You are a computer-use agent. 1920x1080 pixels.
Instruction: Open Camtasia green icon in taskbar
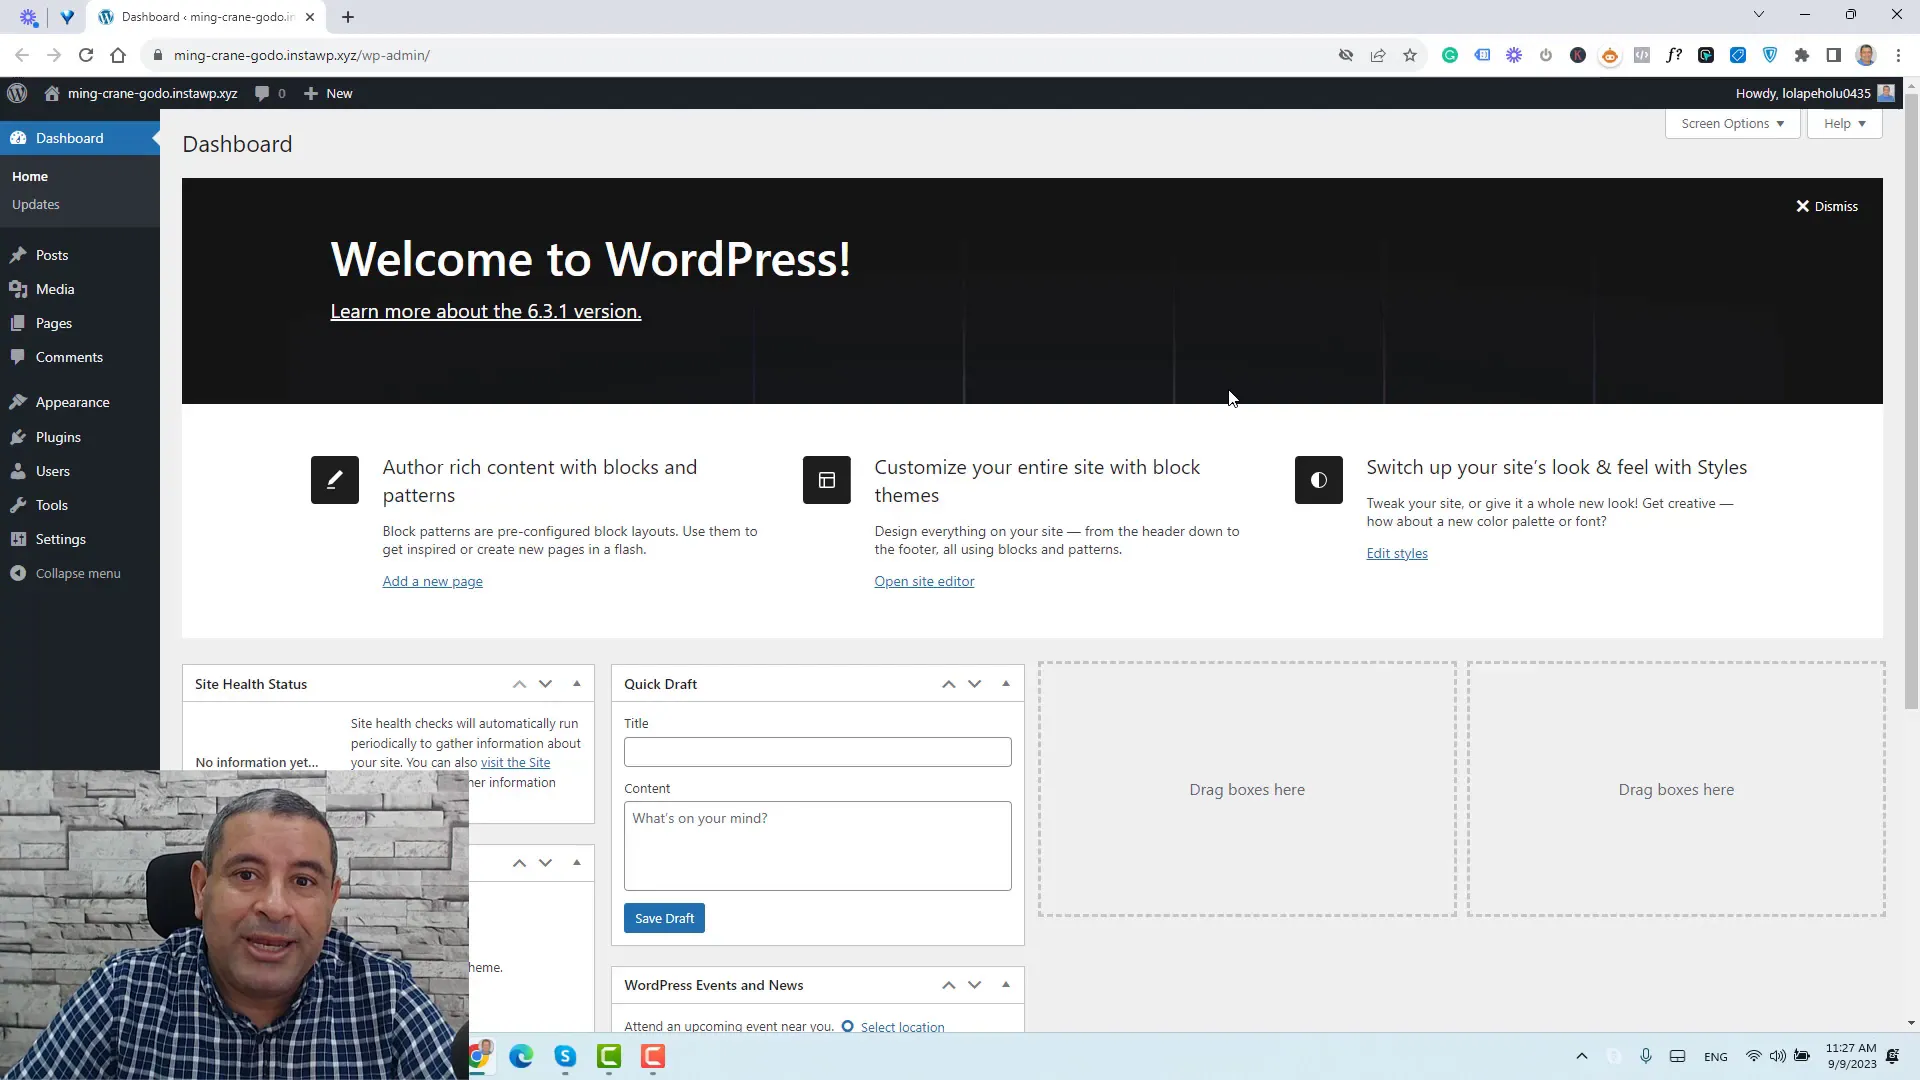click(609, 1056)
